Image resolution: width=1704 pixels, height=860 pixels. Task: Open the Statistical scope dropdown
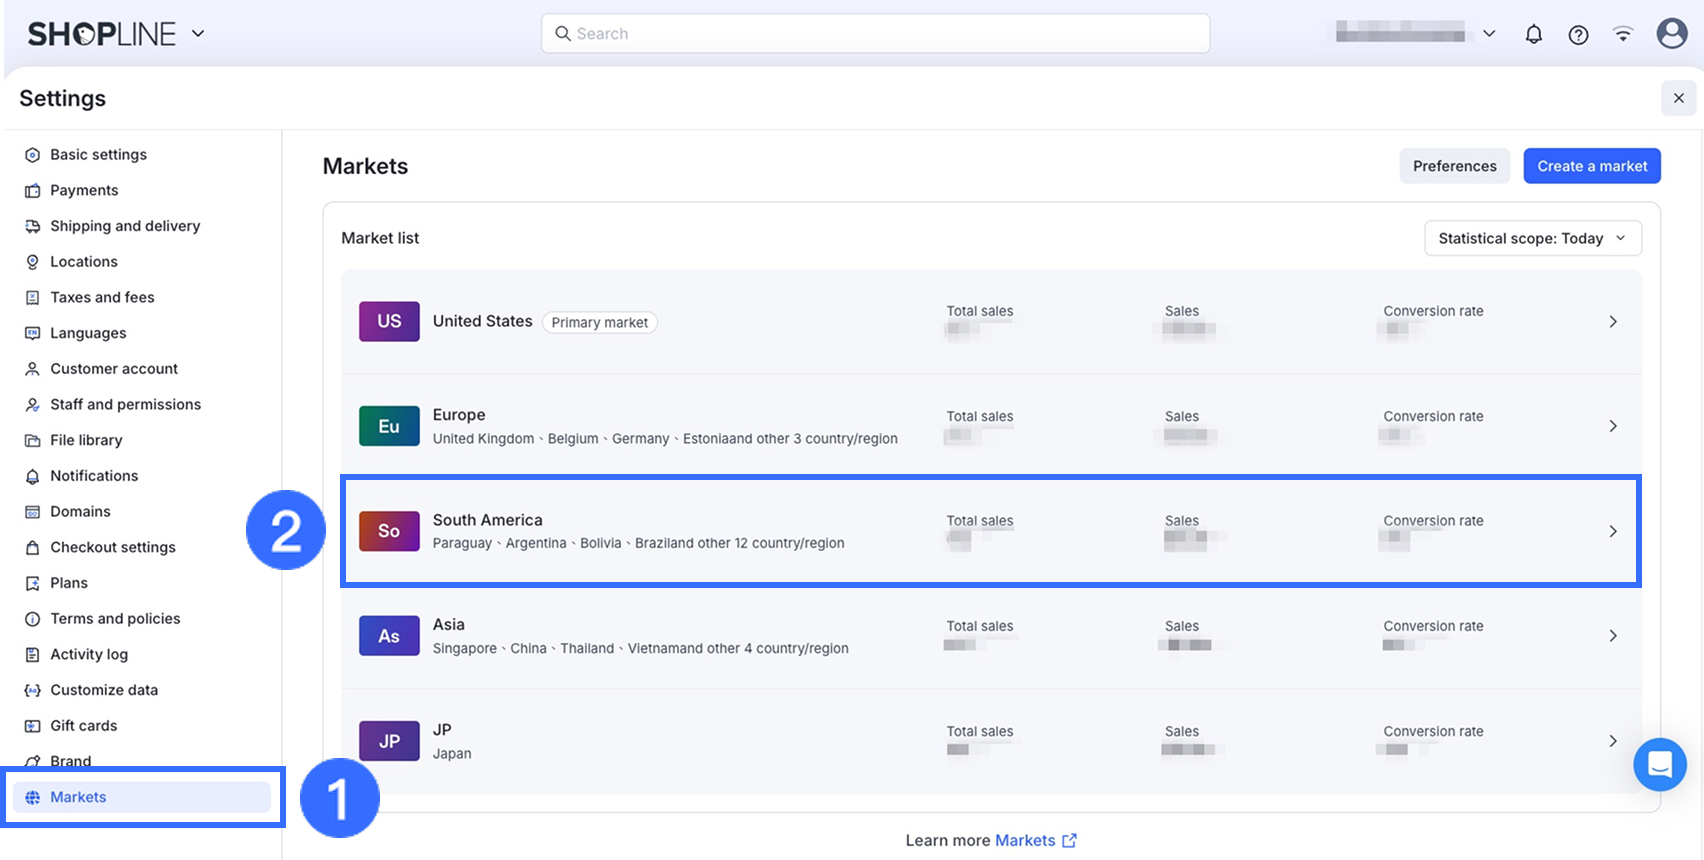1532,238
